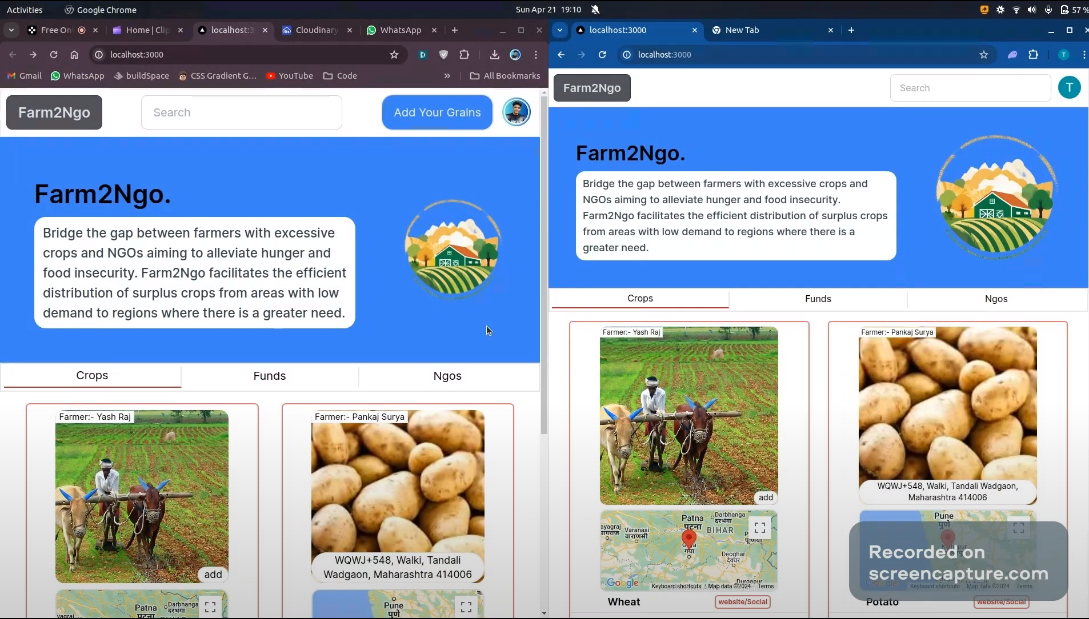Screen dimensions: 1089x619
Task: Click the Add Your Grains button
Action: 437,112
